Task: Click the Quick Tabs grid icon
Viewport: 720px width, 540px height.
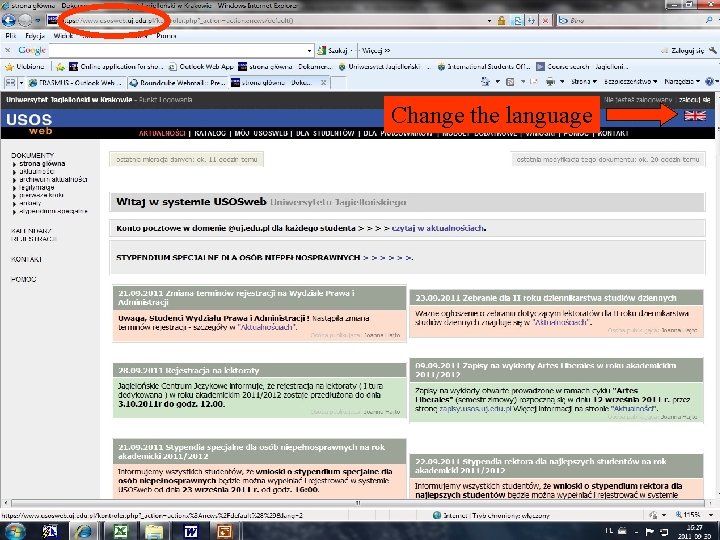Action: coord(10,83)
